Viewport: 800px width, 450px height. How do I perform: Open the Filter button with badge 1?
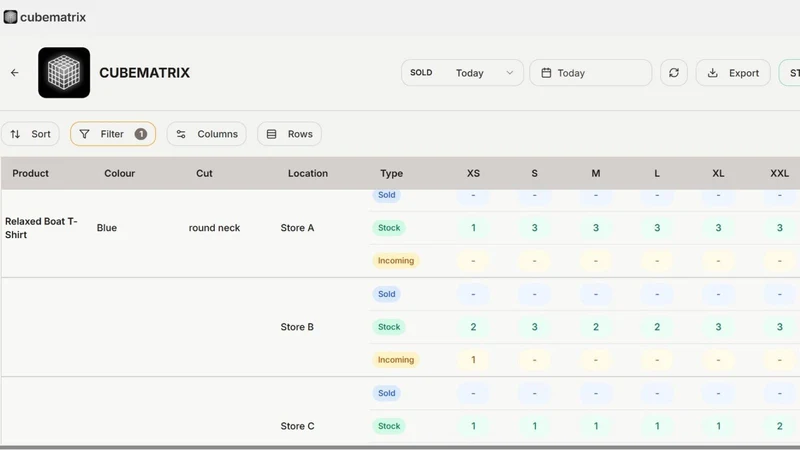click(113, 134)
